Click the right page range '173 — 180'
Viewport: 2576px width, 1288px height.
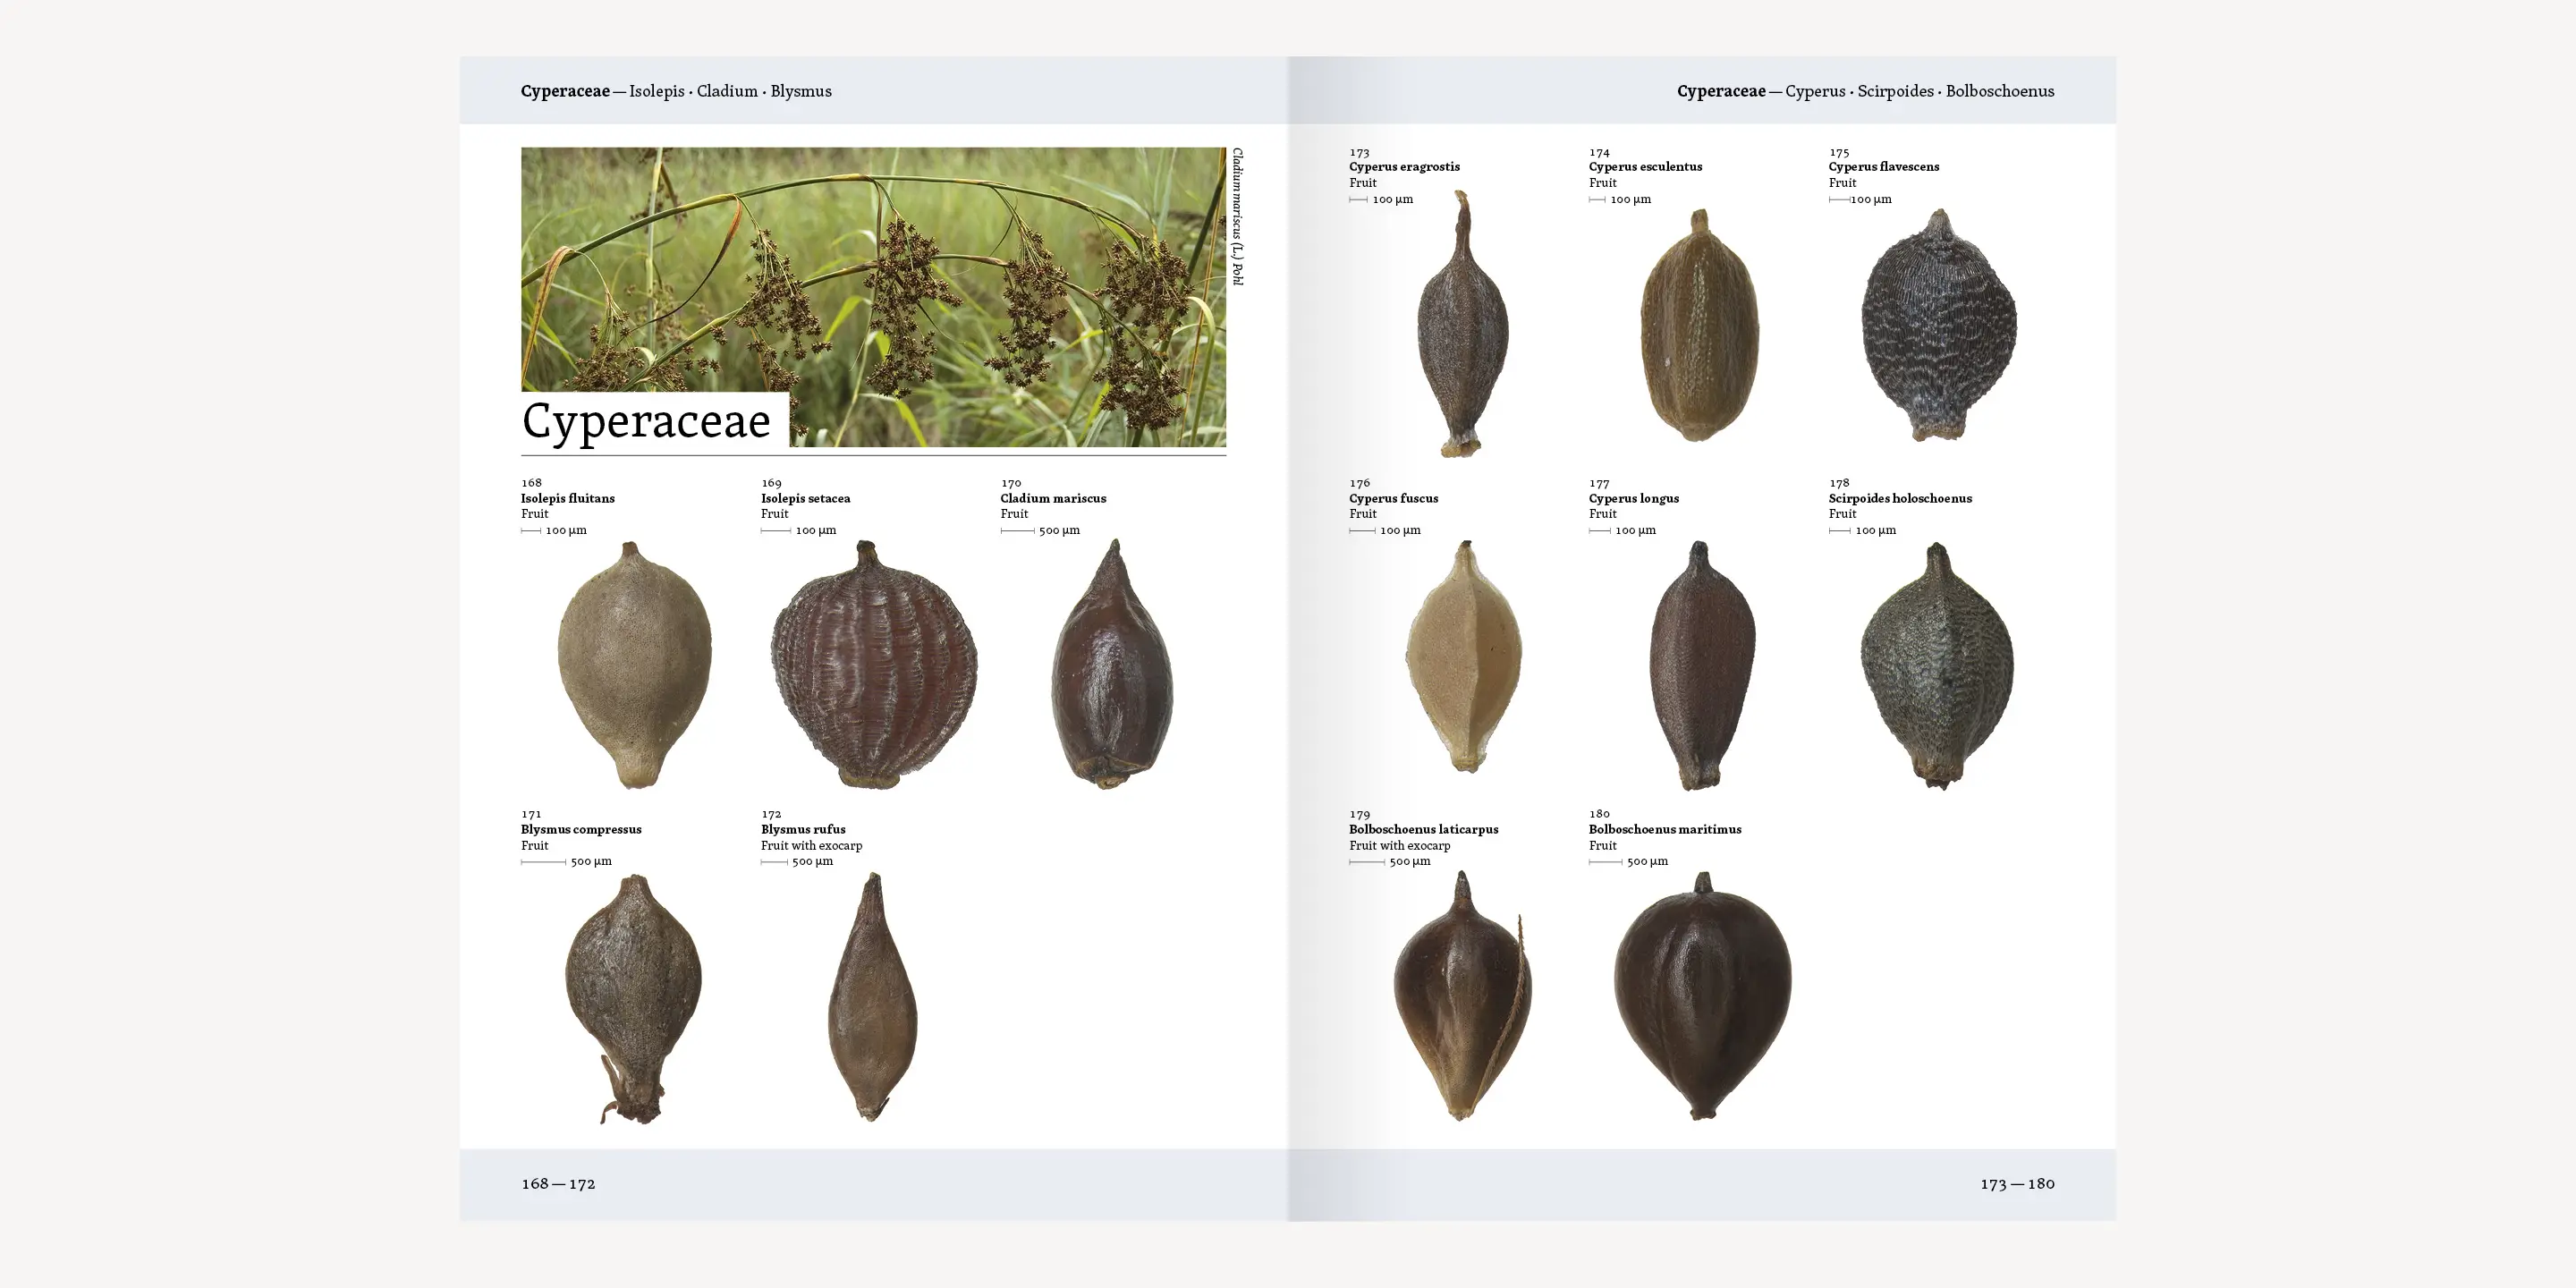[2017, 1184]
